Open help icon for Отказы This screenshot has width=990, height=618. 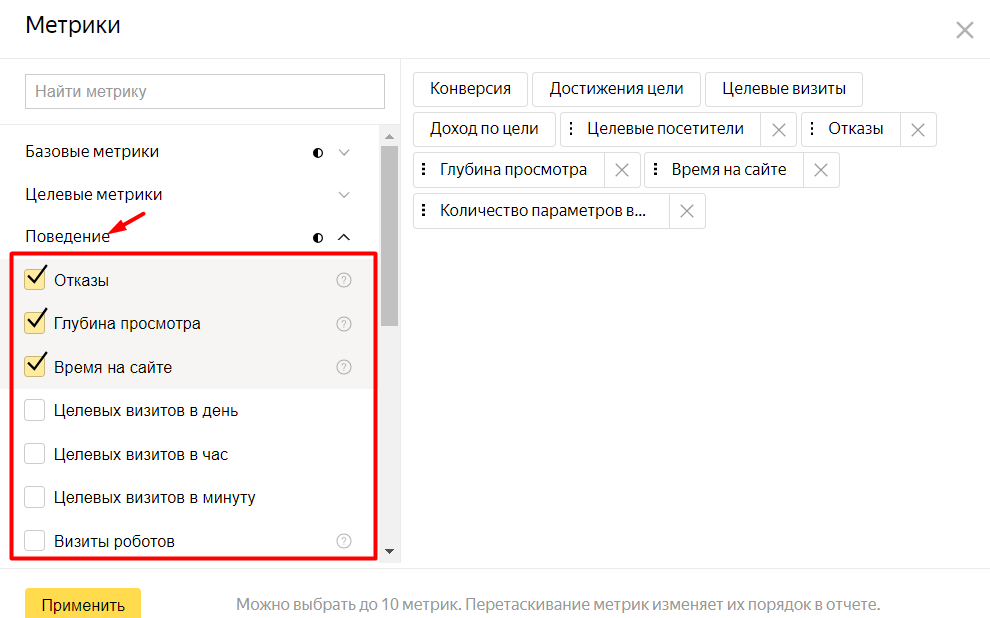pos(343,280)
